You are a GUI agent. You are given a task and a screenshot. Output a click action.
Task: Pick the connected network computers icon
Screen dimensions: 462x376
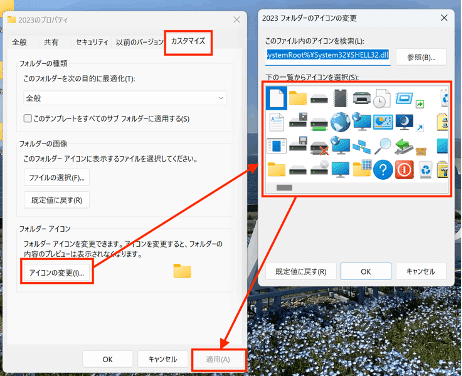362,146
